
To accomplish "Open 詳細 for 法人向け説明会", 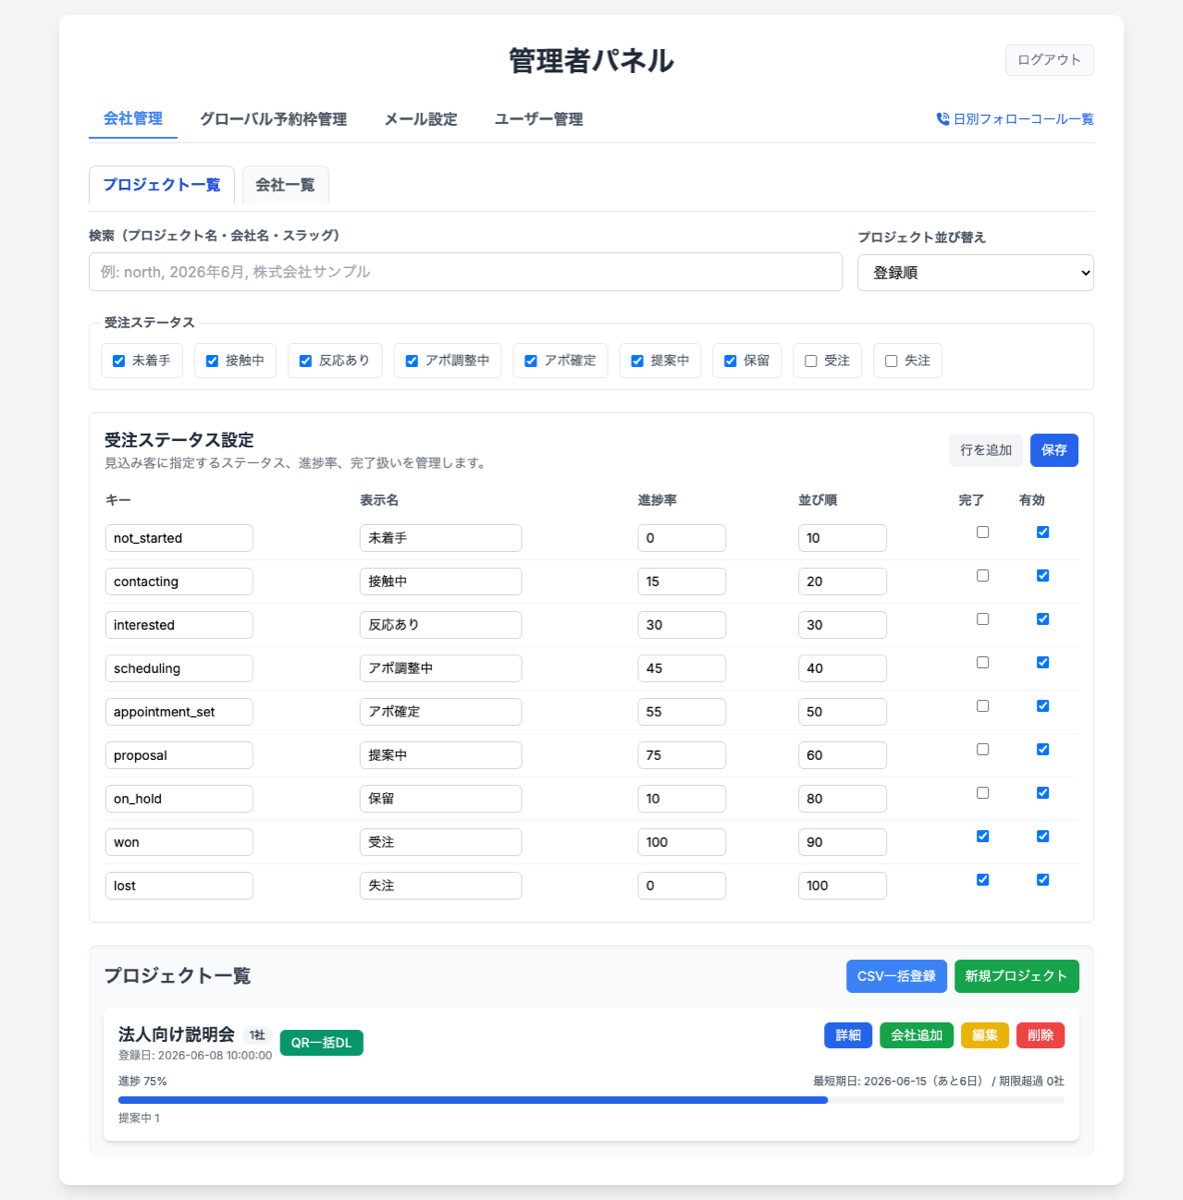I will [848, 1035].
